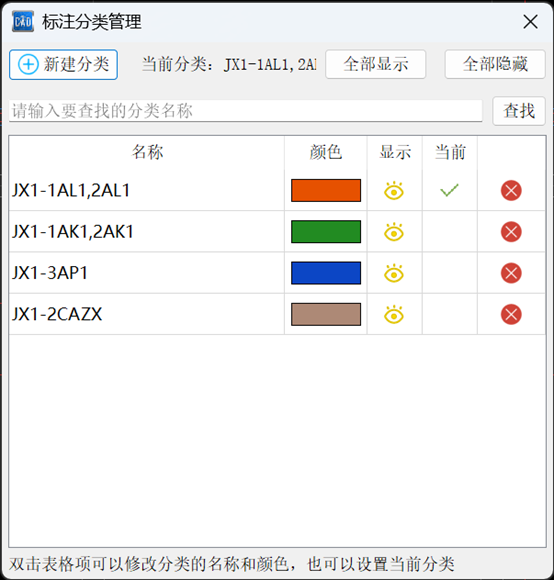Screen dimensions: 554x580
Task: Remove the JX1-3AP1 category via red X
Action: click(x=511, y=273)
